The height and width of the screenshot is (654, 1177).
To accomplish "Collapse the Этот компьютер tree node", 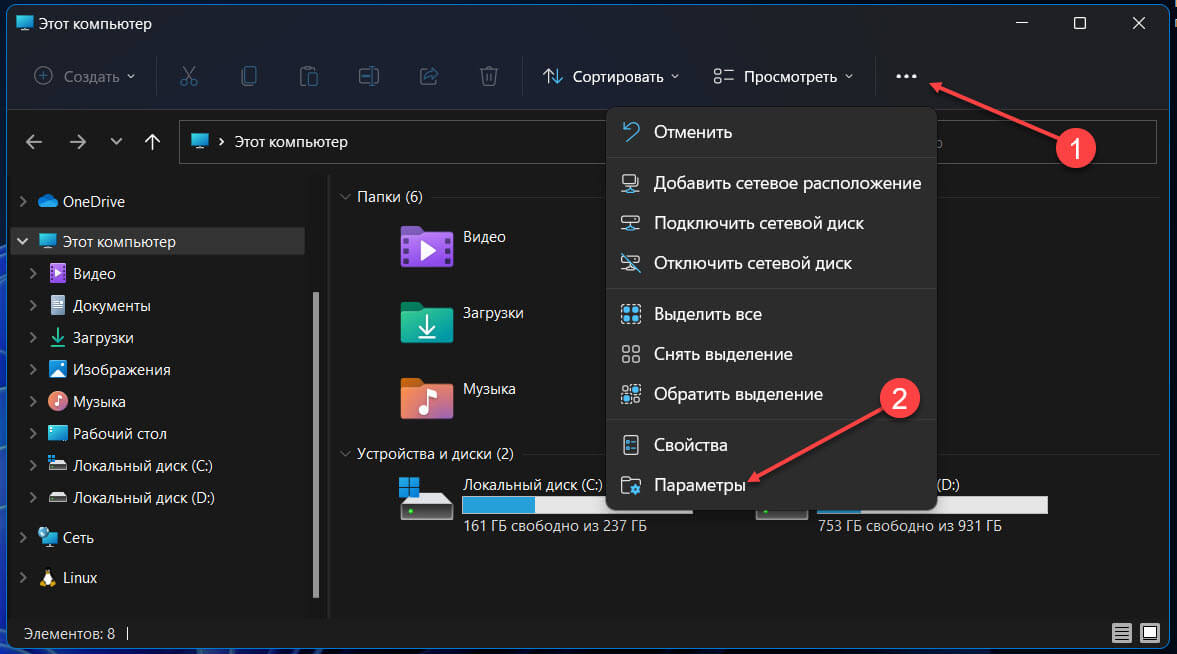I will (x=23, y=241).
